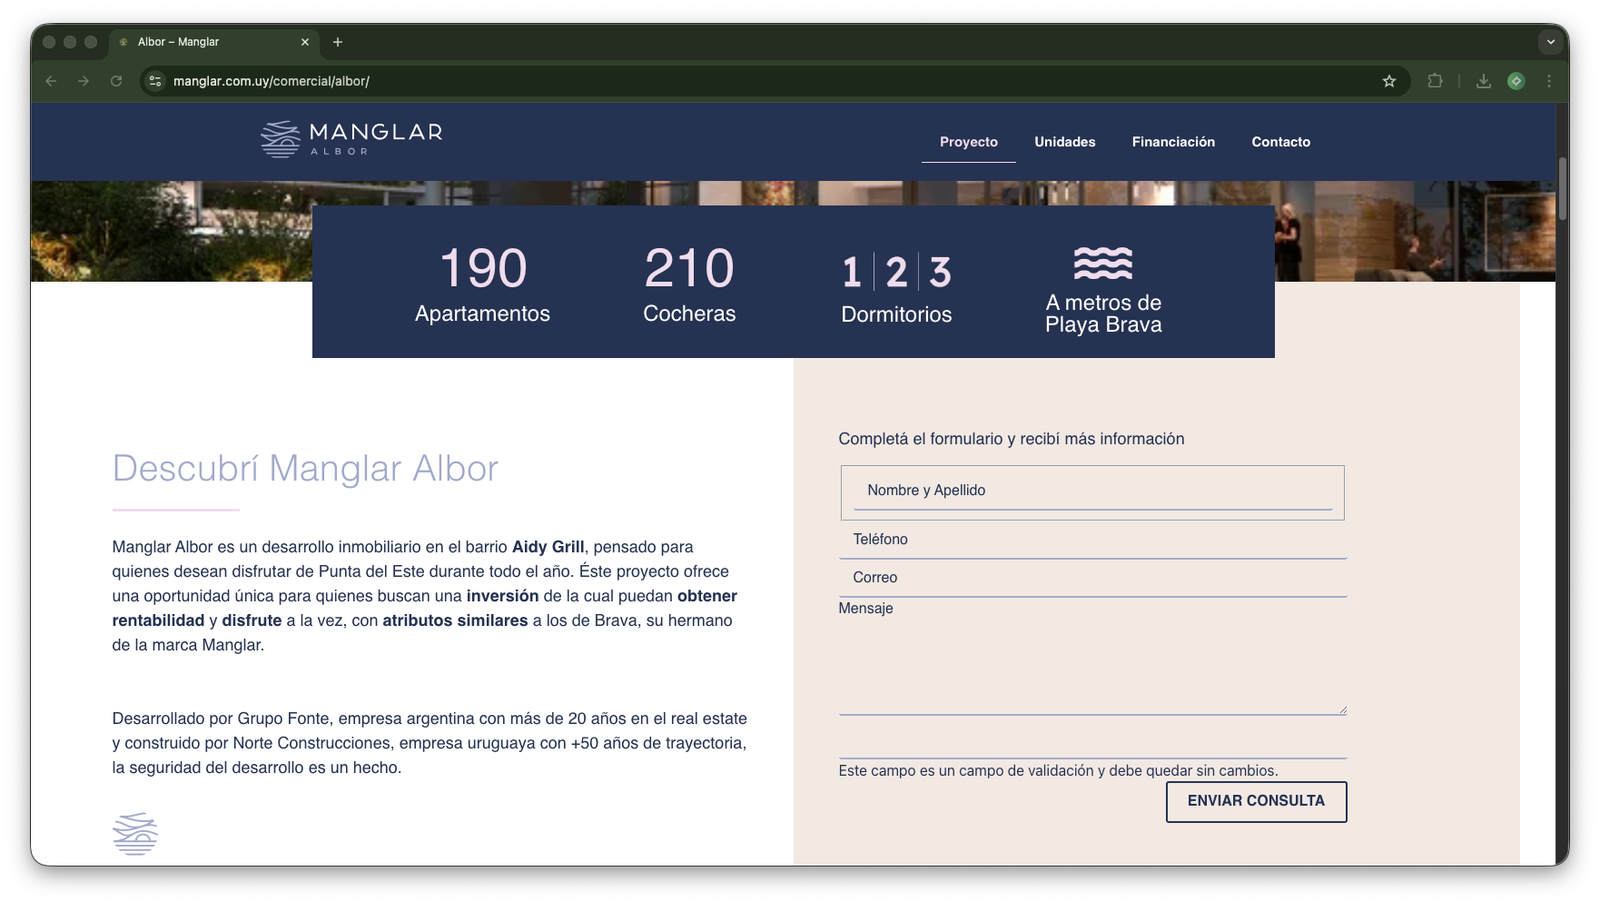Click the site information icon in address bar
1600x904 pixels.
pos(155,81)
